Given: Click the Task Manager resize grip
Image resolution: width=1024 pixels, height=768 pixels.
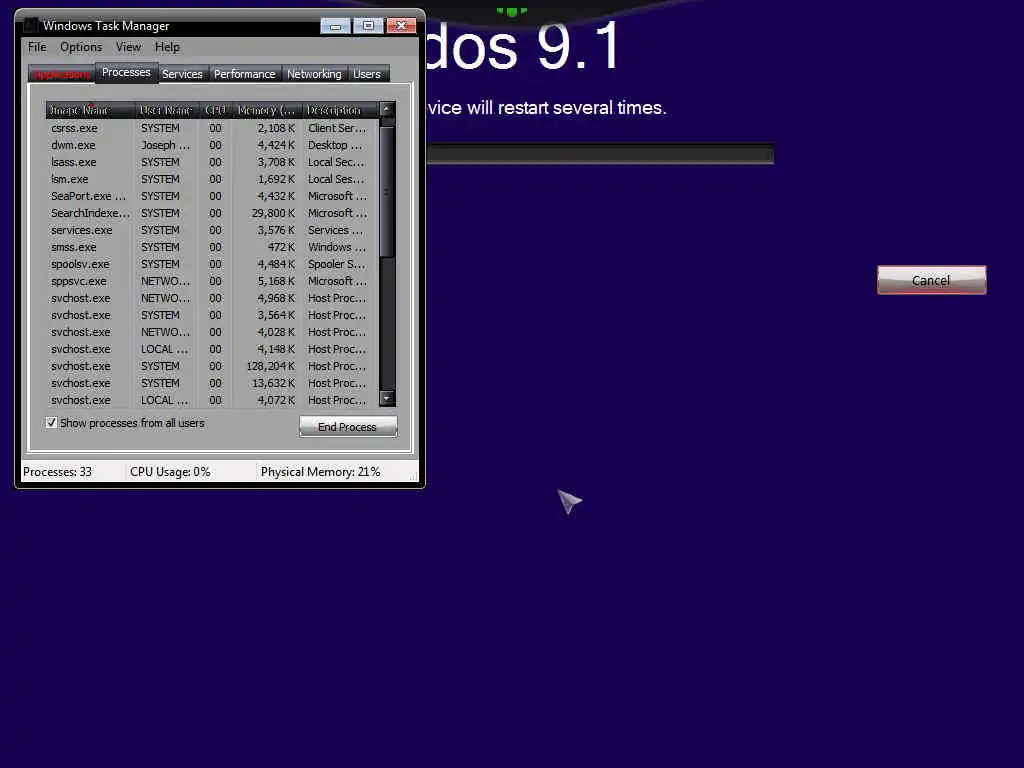Looking at the screenshot, I should [x=413, y=477].
